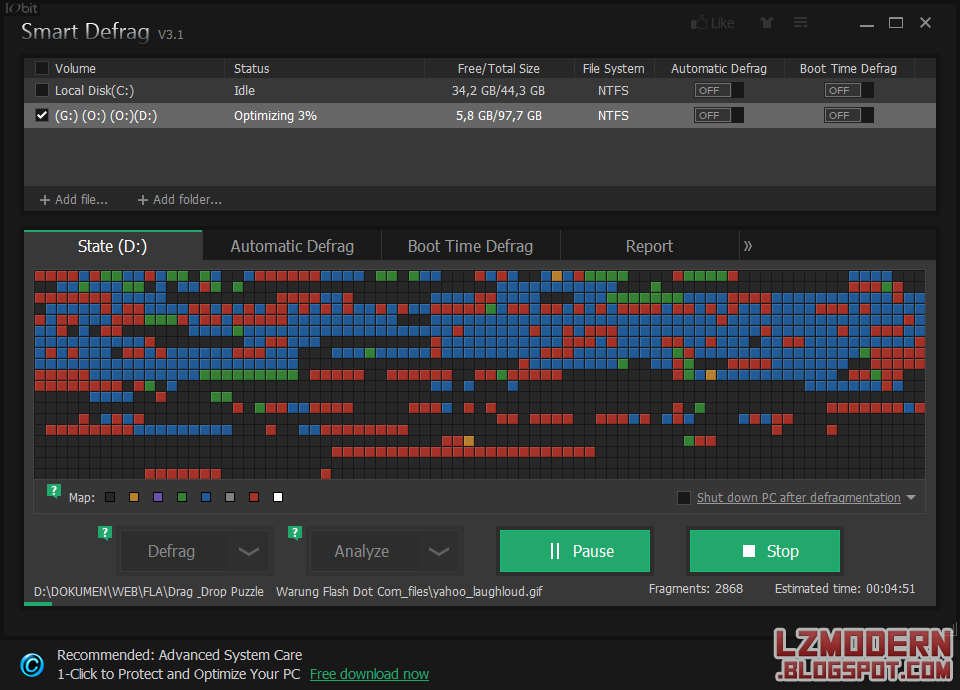Click the orange map legend swatch

134,497
